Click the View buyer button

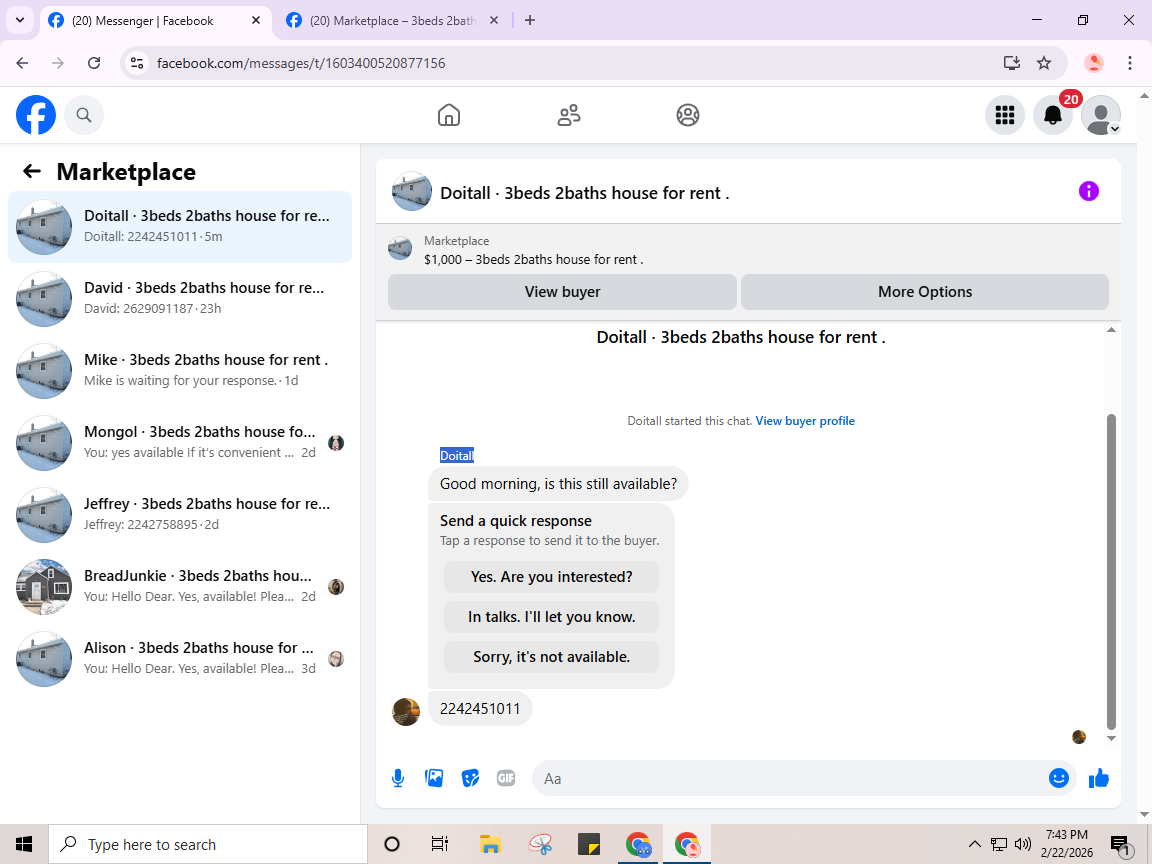(x=562, y=292)
